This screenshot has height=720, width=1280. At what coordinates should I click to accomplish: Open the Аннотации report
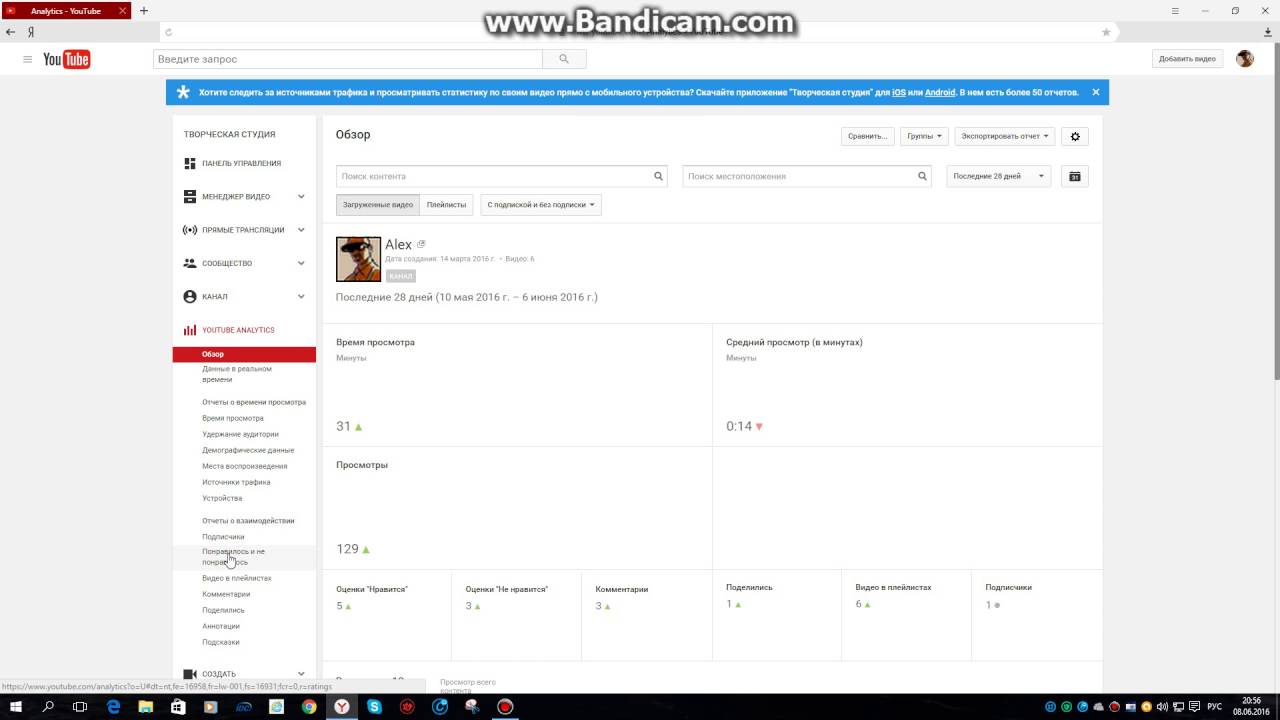[221, 626]
